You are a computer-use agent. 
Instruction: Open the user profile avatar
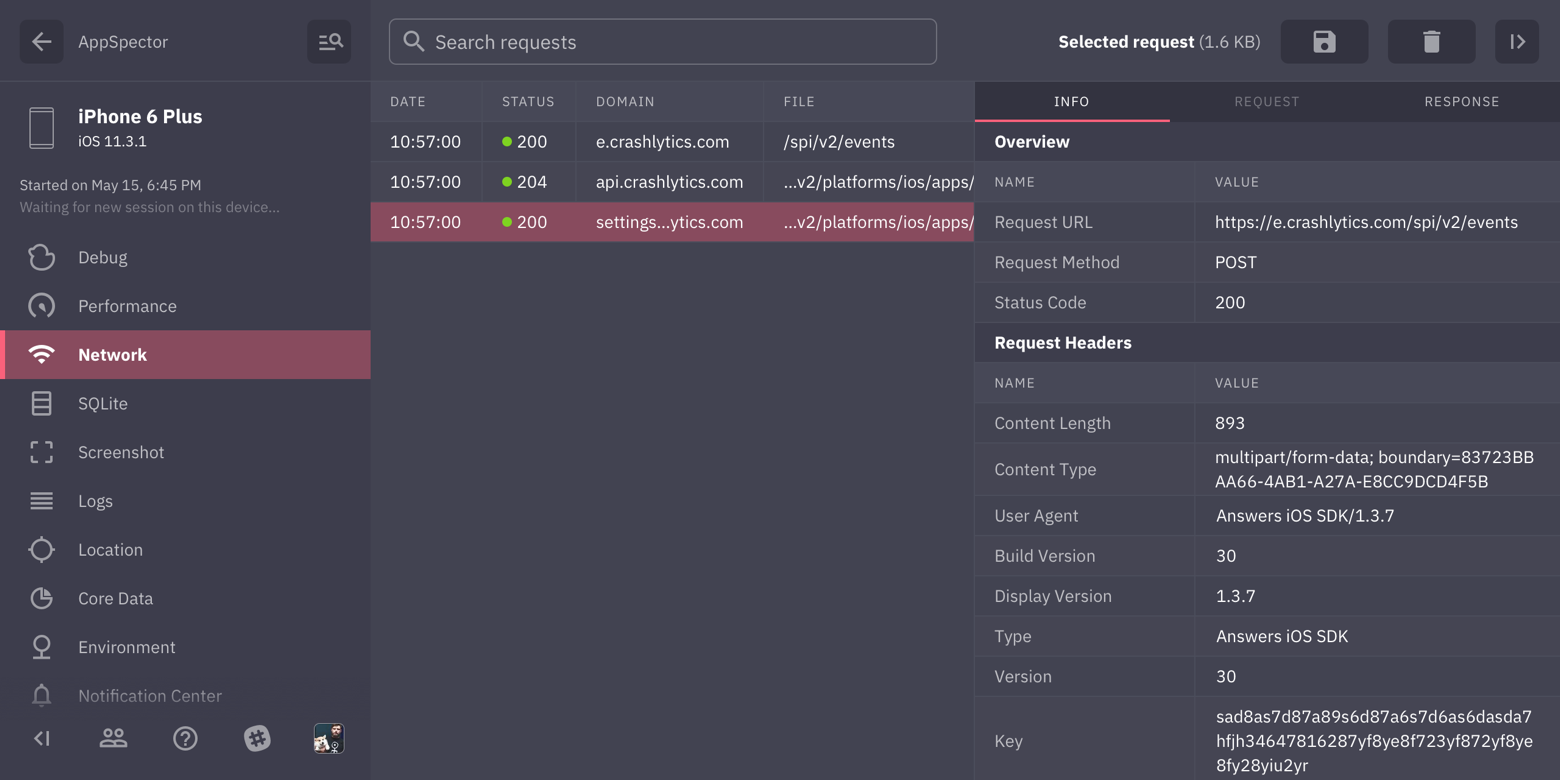pos(329,739)
